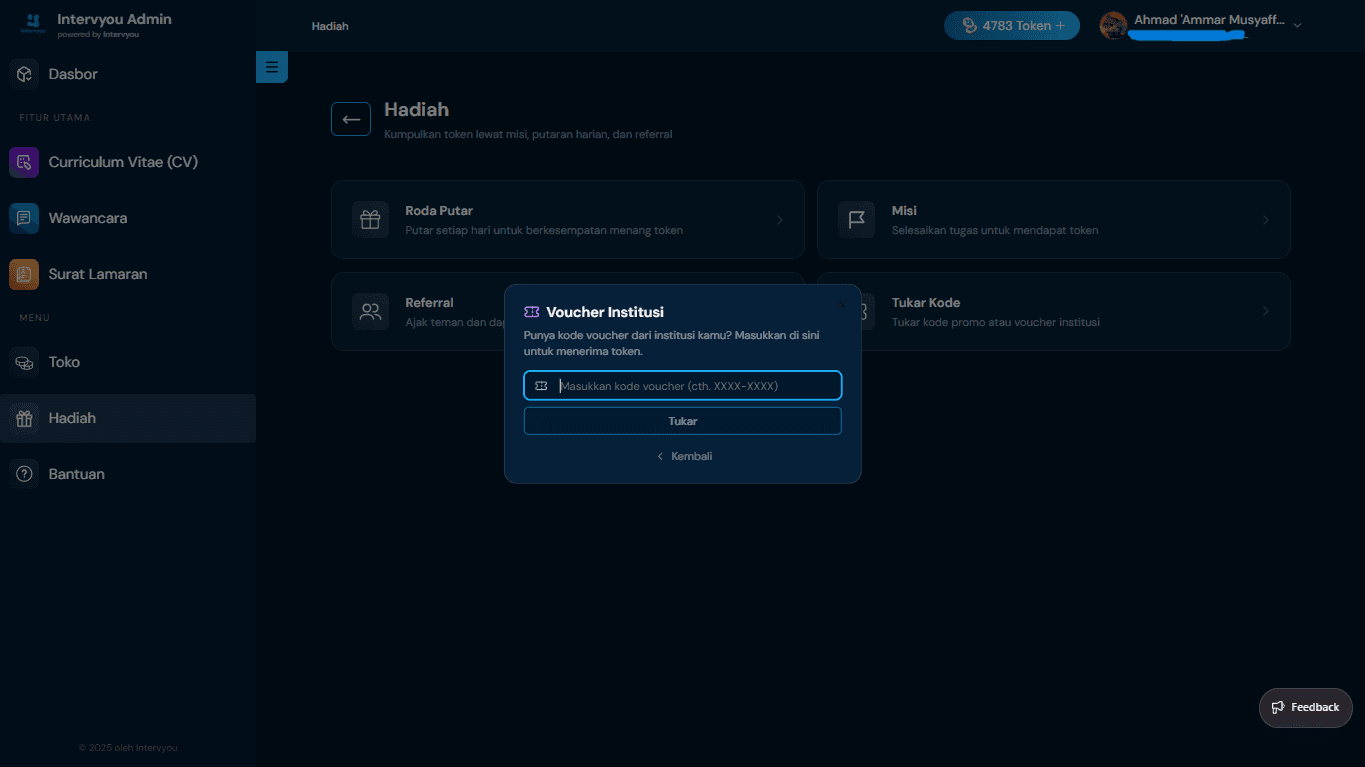1365x767 pixels.
Task: Open the Tukar Kode card
Action: coord(1054,312)
